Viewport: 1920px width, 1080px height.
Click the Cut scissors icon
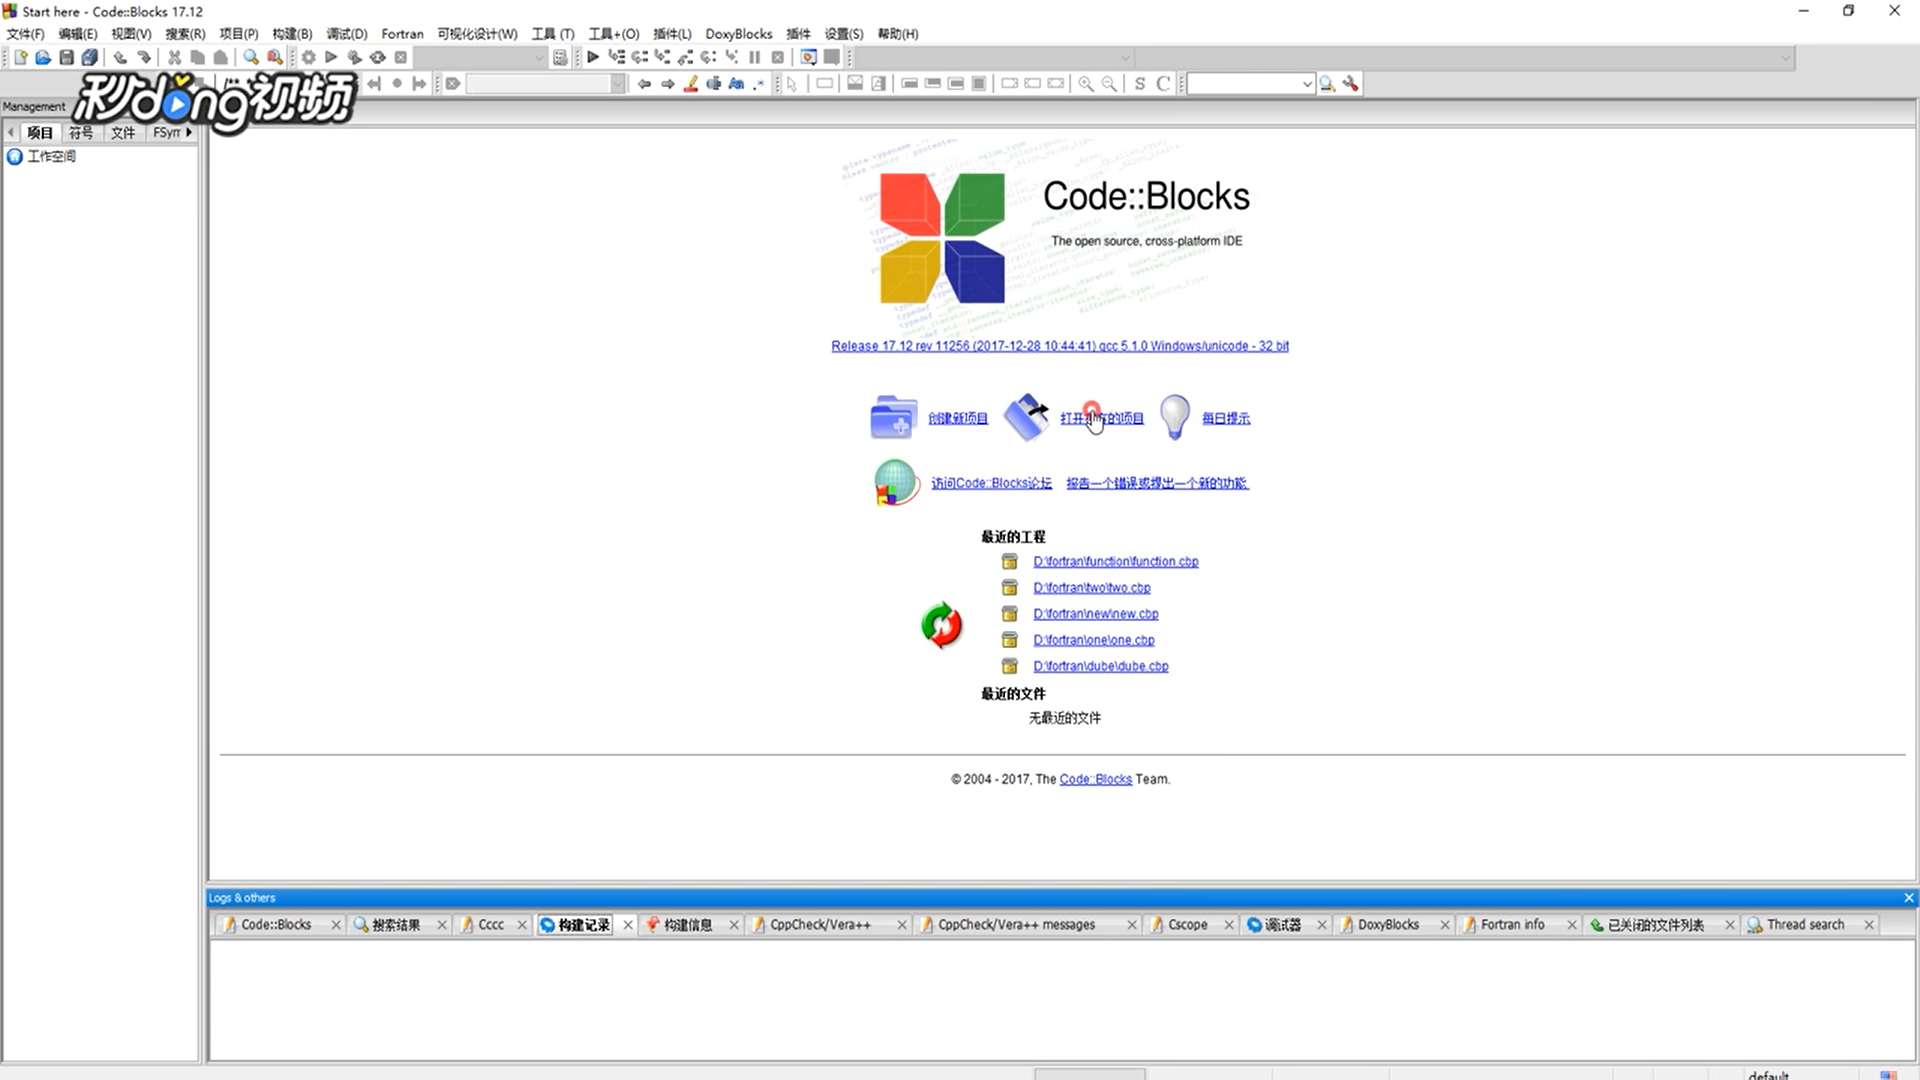pyautogui.click(x=174, y=57)
